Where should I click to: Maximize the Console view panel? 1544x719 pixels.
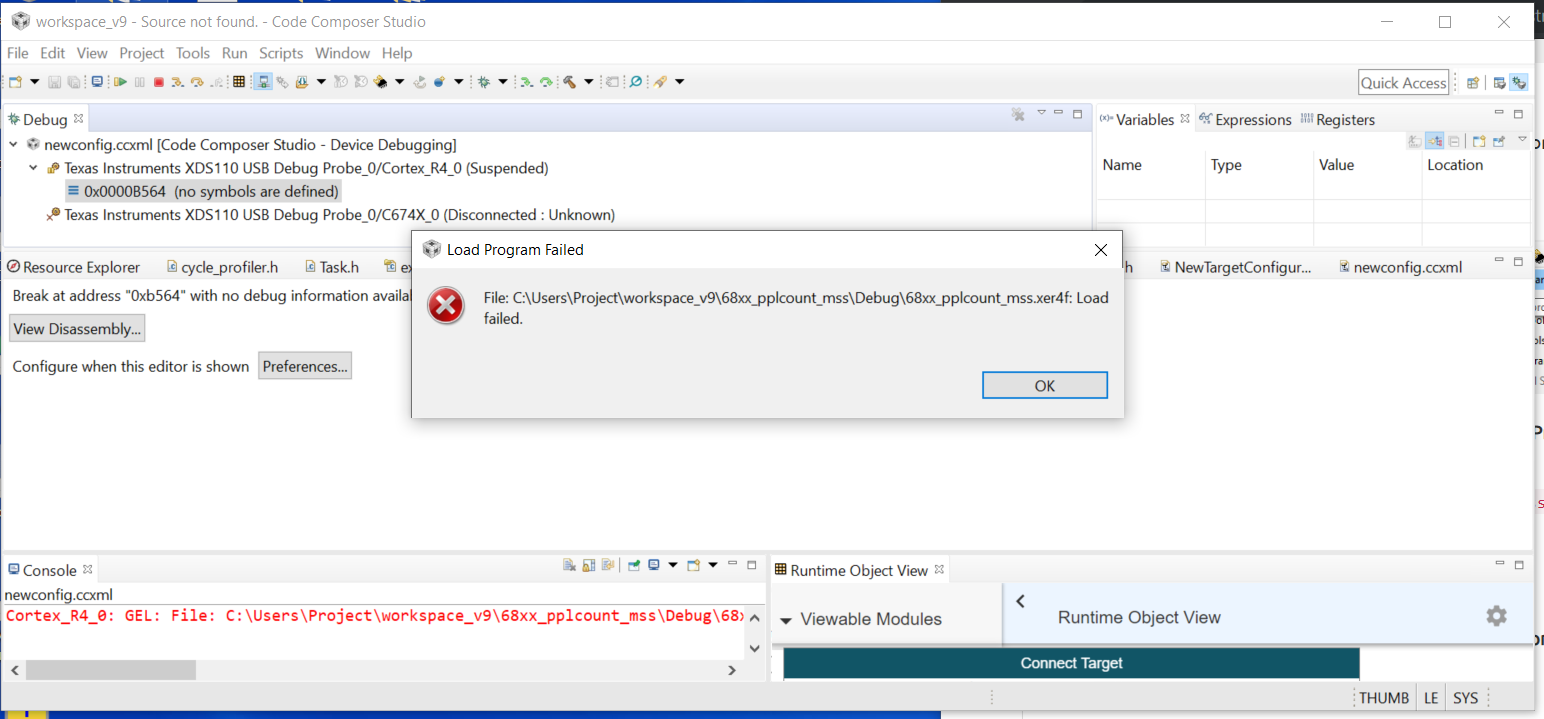click(x=751, y=565)
